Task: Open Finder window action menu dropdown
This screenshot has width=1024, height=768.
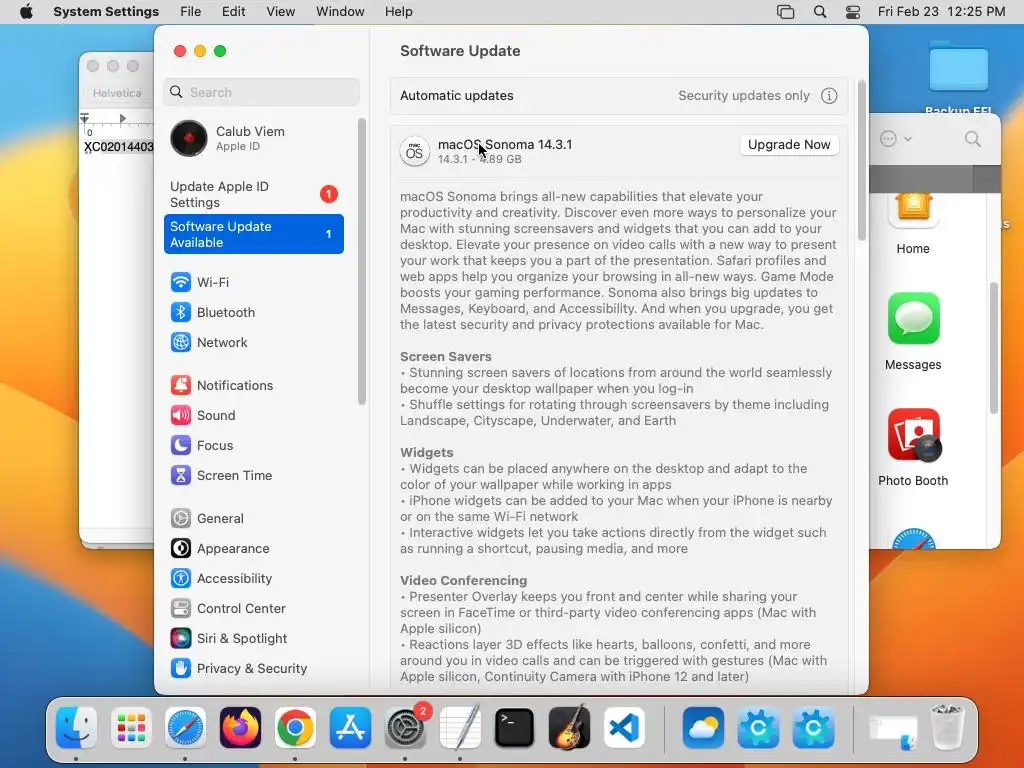Action: click(895, 139)
